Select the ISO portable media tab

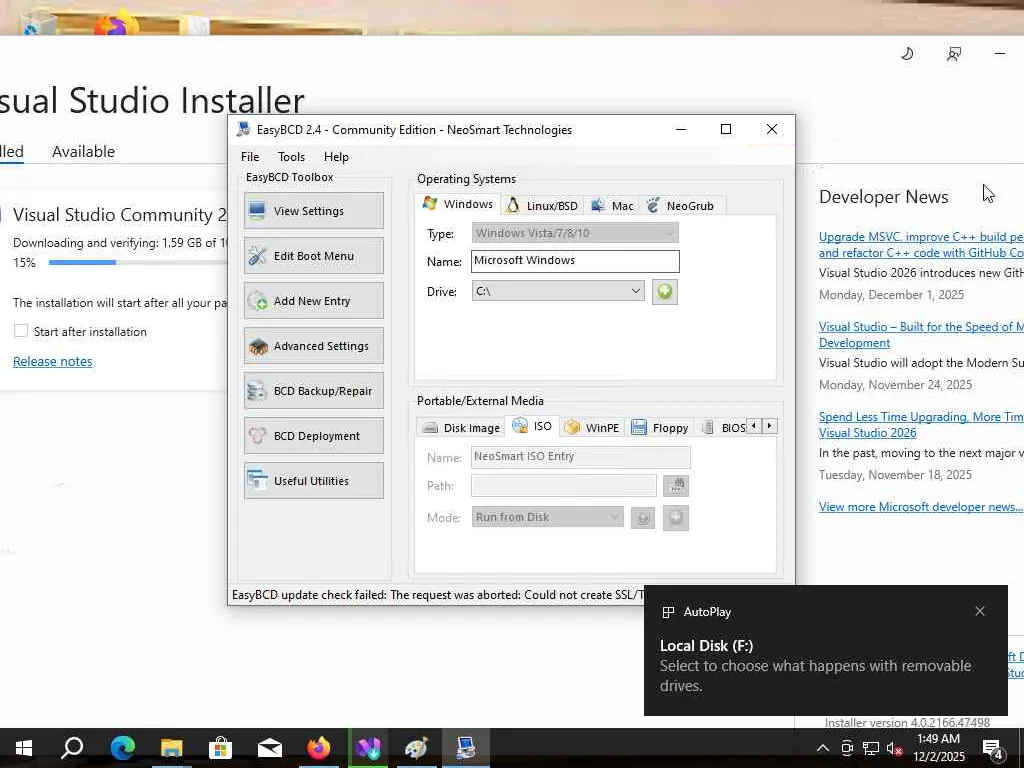point(532,426)
